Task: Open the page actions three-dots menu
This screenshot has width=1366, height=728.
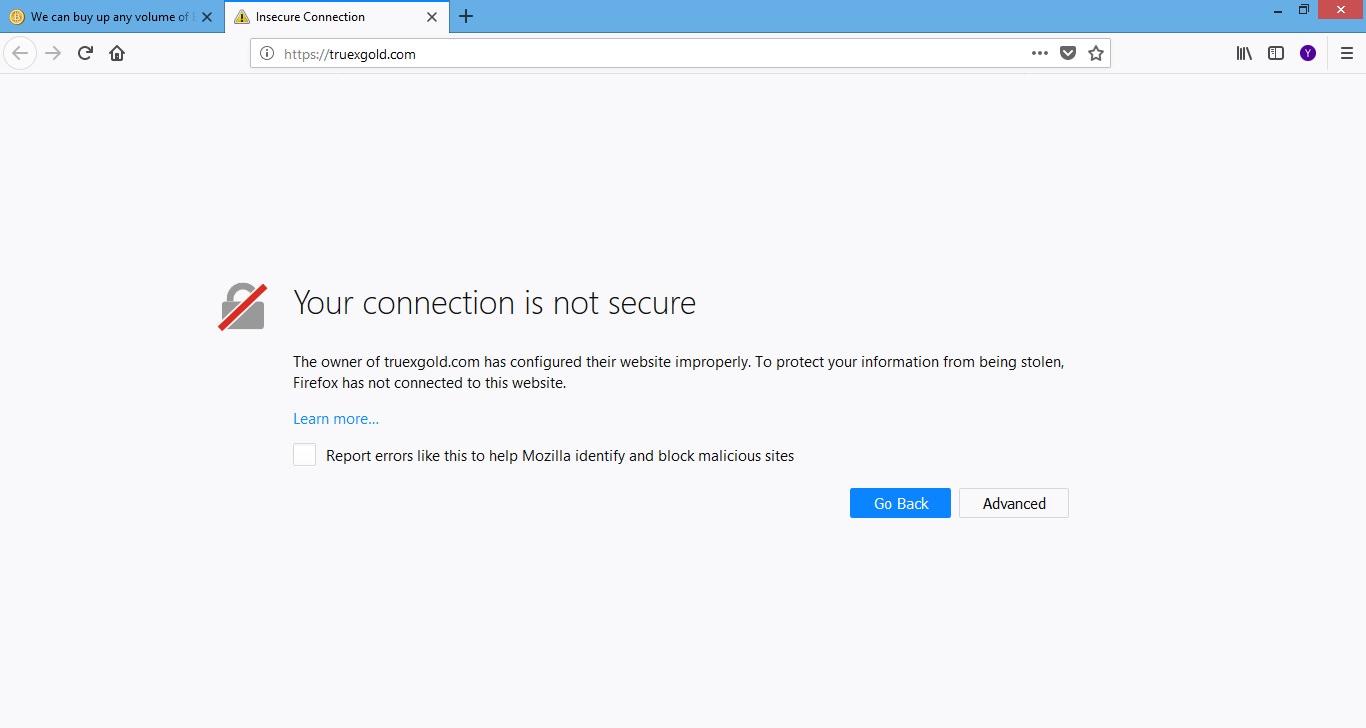Action: (x=1040, y=54)
